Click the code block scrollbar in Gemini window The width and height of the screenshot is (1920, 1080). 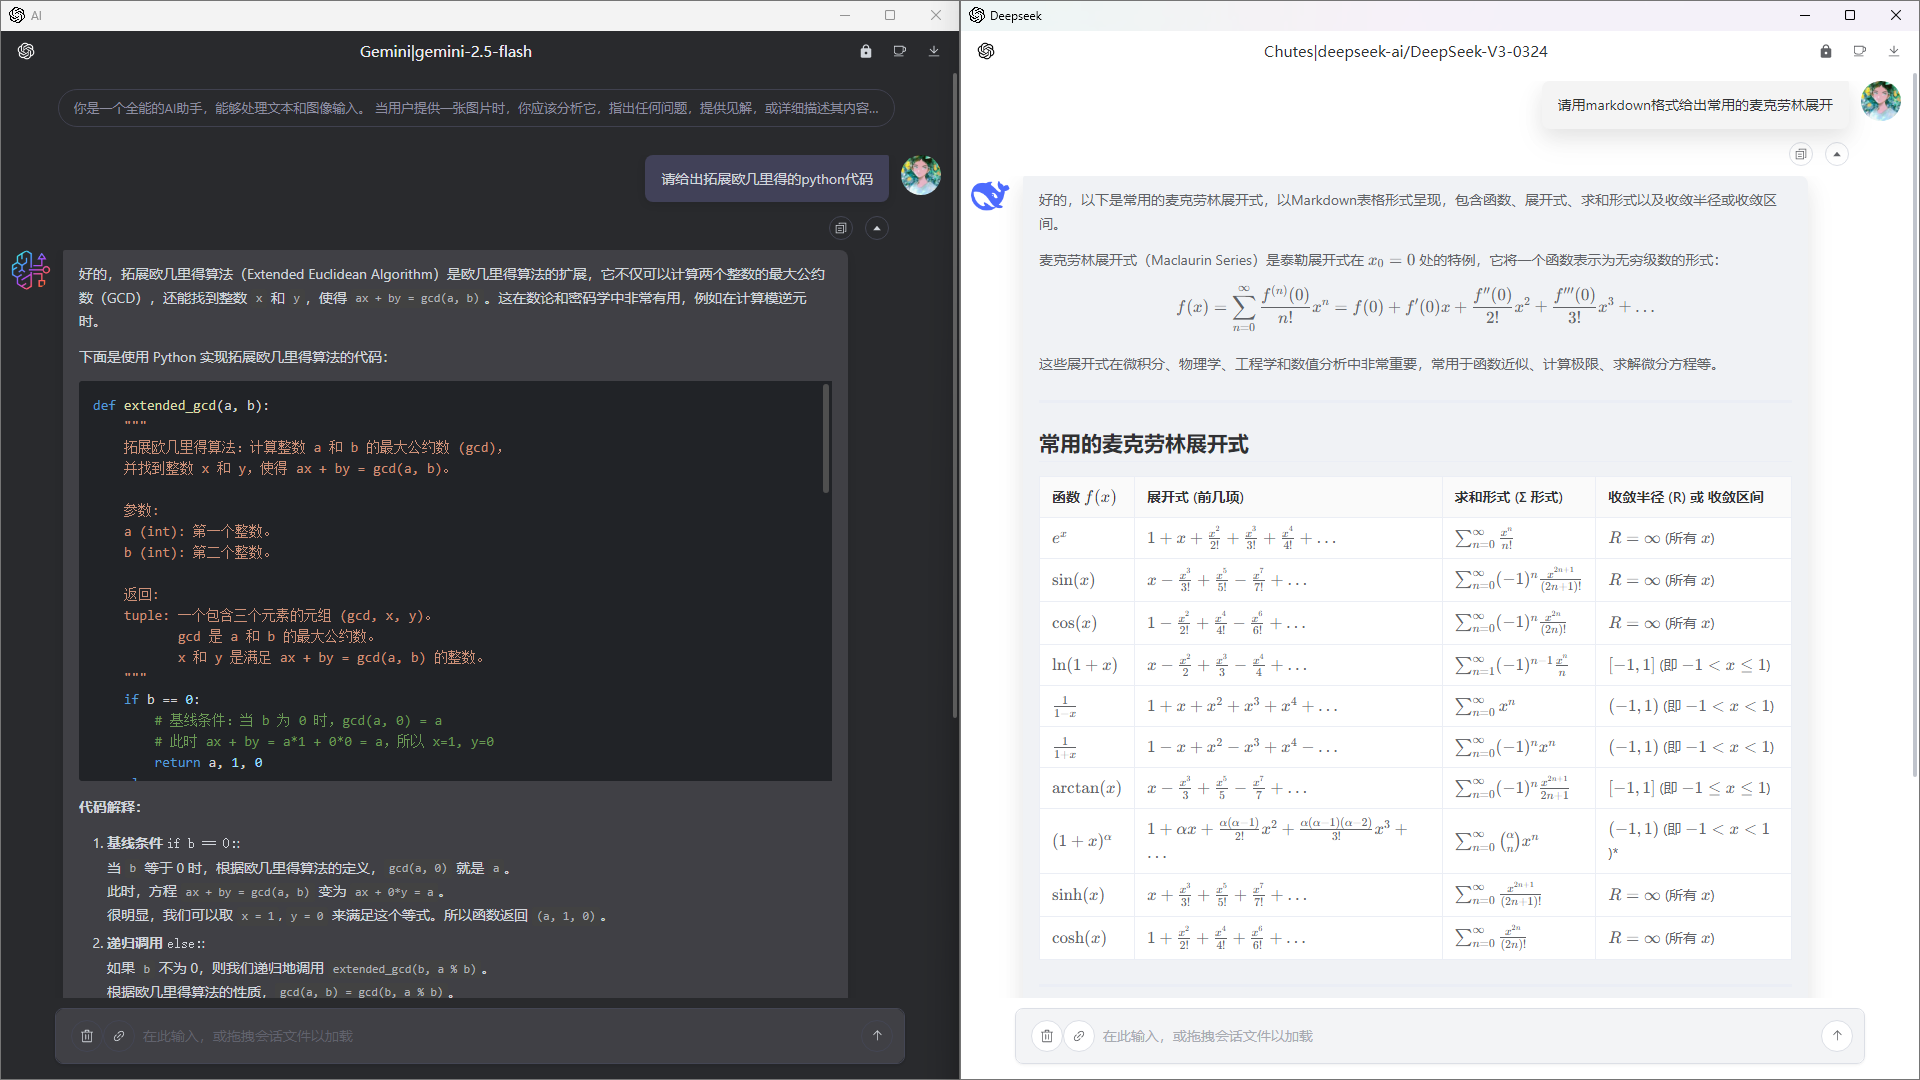coord(826,438)
